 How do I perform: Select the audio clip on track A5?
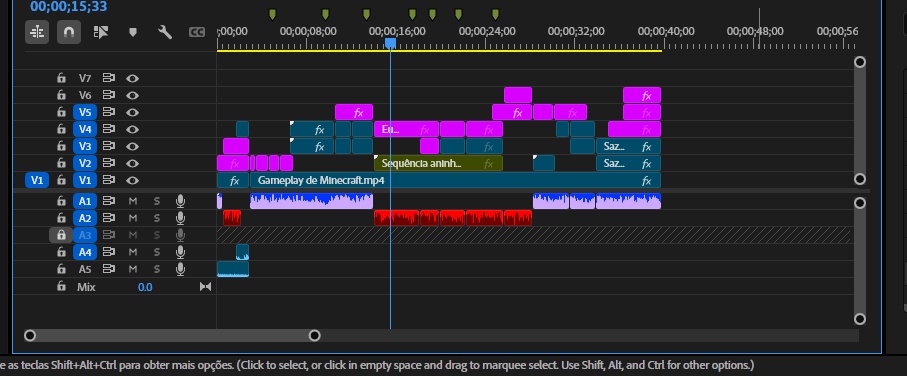pyautogui.click(x=233, y=269)
